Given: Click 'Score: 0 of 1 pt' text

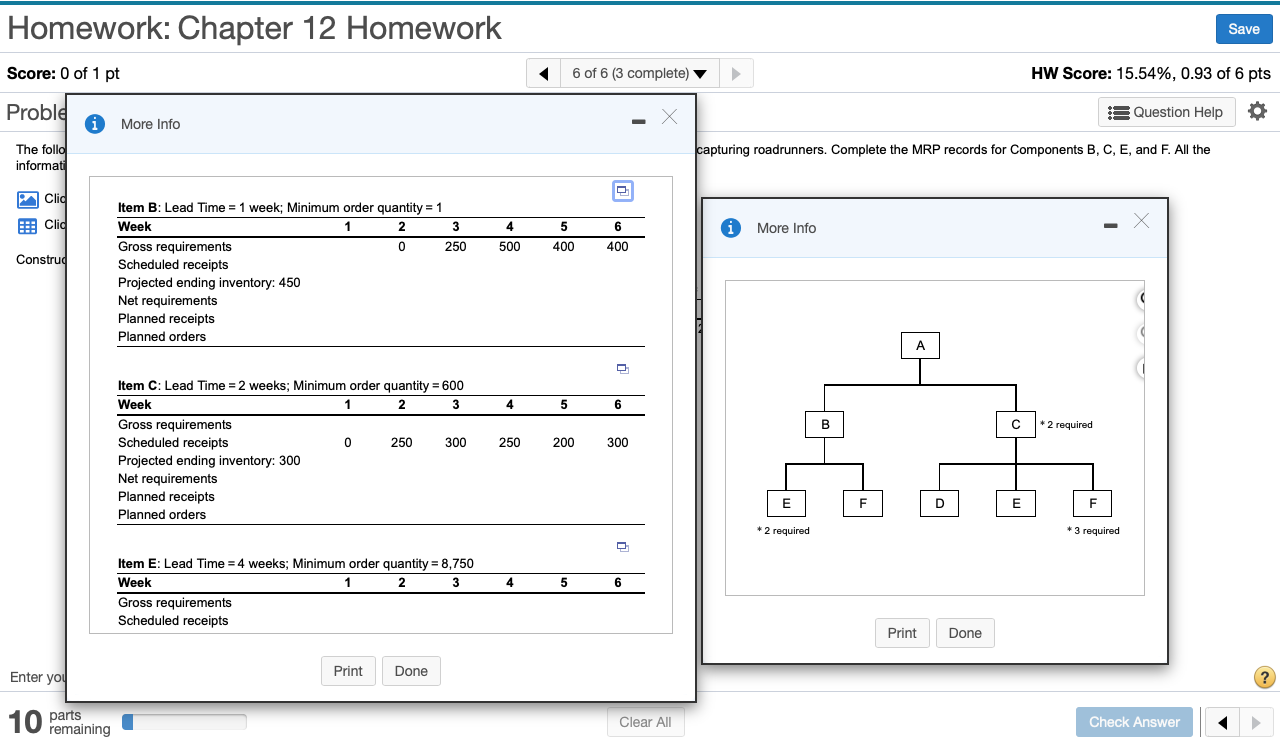Looking at the screenshot, I should 63,73.
